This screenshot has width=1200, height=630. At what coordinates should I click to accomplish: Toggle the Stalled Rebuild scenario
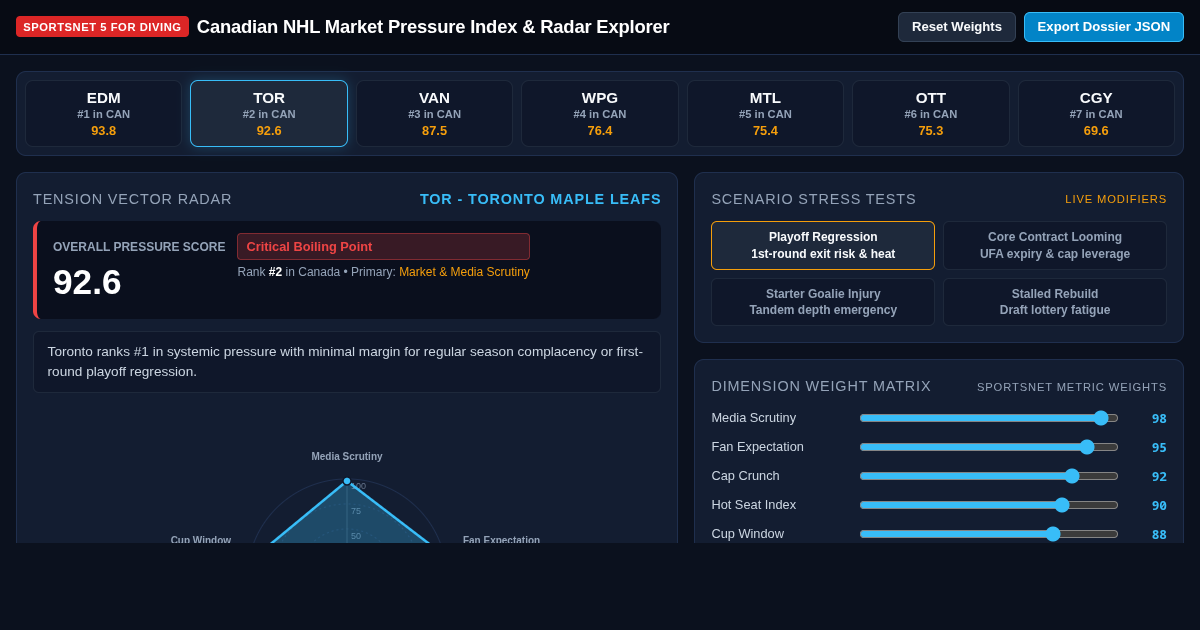(x=1055, y=302)
